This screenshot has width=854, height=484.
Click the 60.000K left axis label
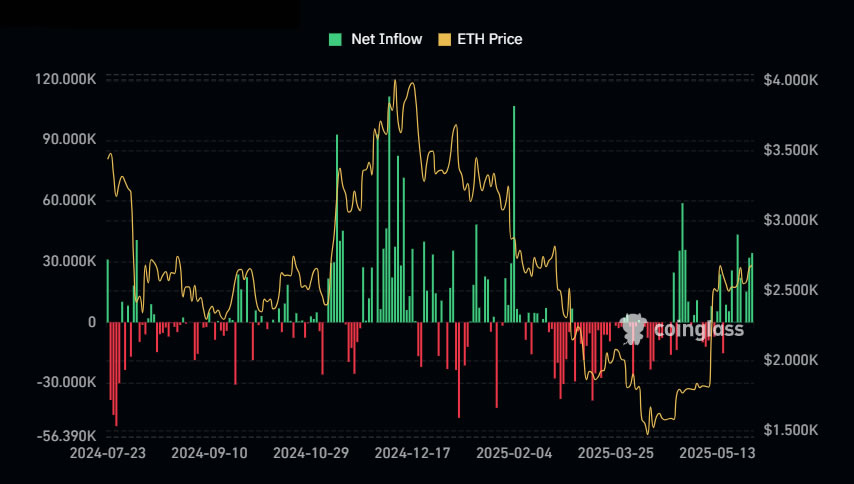point(68,200)
